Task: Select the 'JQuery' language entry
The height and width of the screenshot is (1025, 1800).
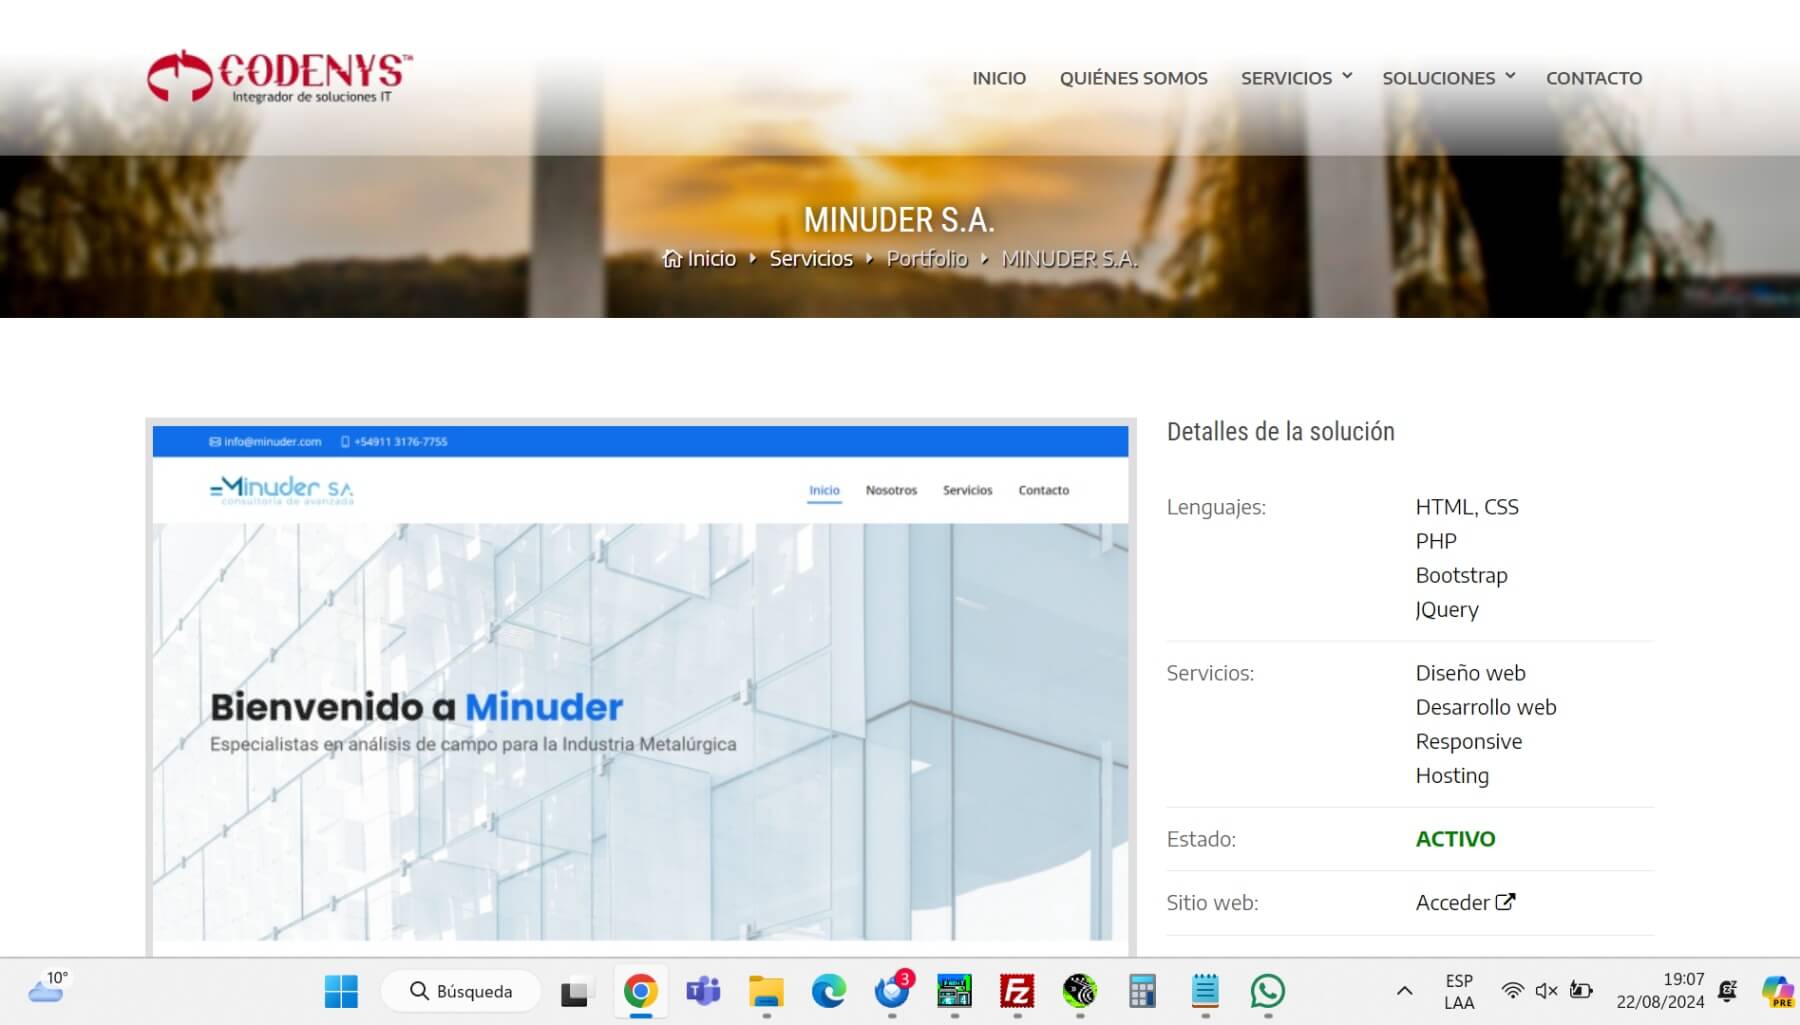Action: pyautogui.click(x=1447, y=610)
